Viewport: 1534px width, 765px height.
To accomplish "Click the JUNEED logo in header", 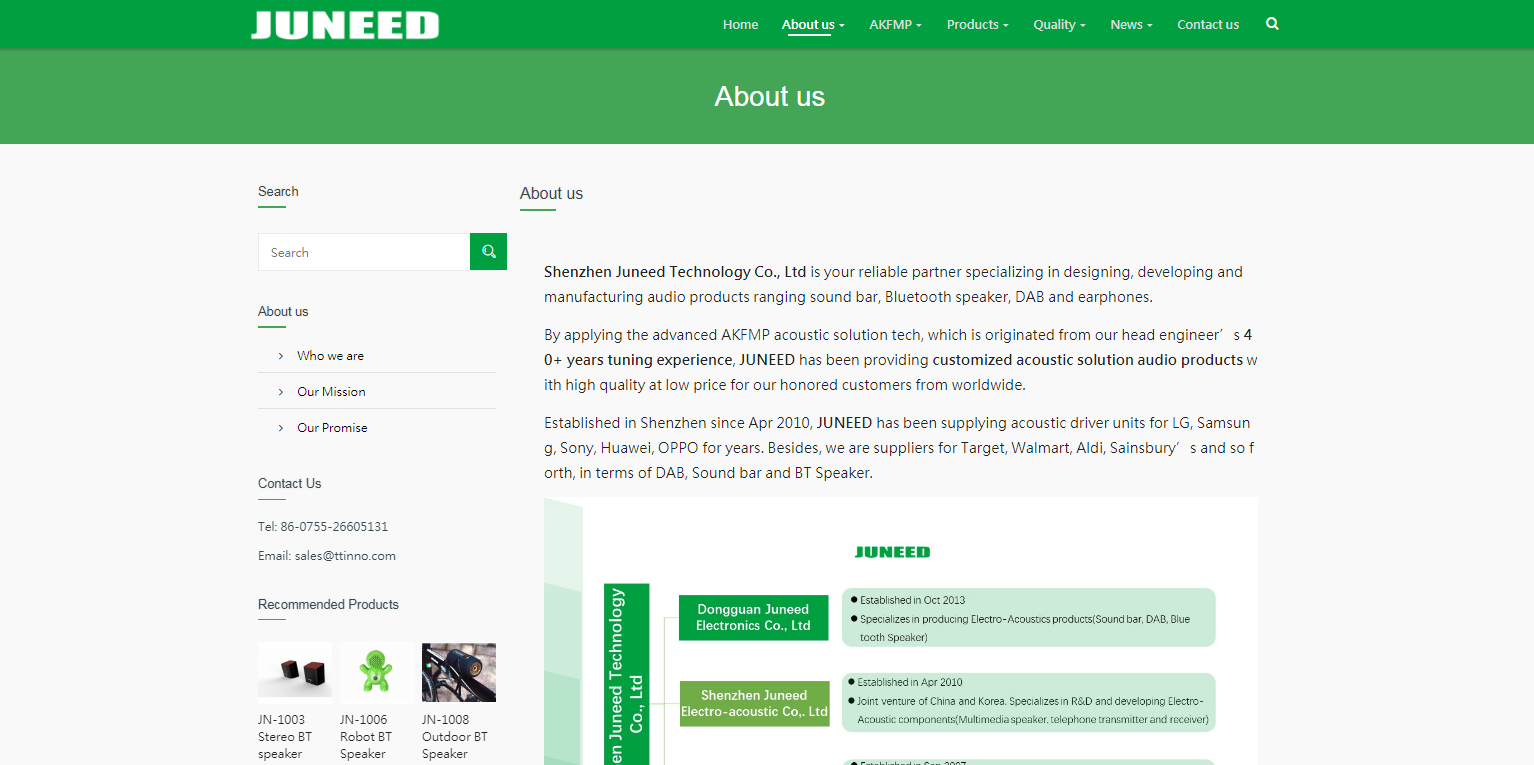I will coord(345,25).
